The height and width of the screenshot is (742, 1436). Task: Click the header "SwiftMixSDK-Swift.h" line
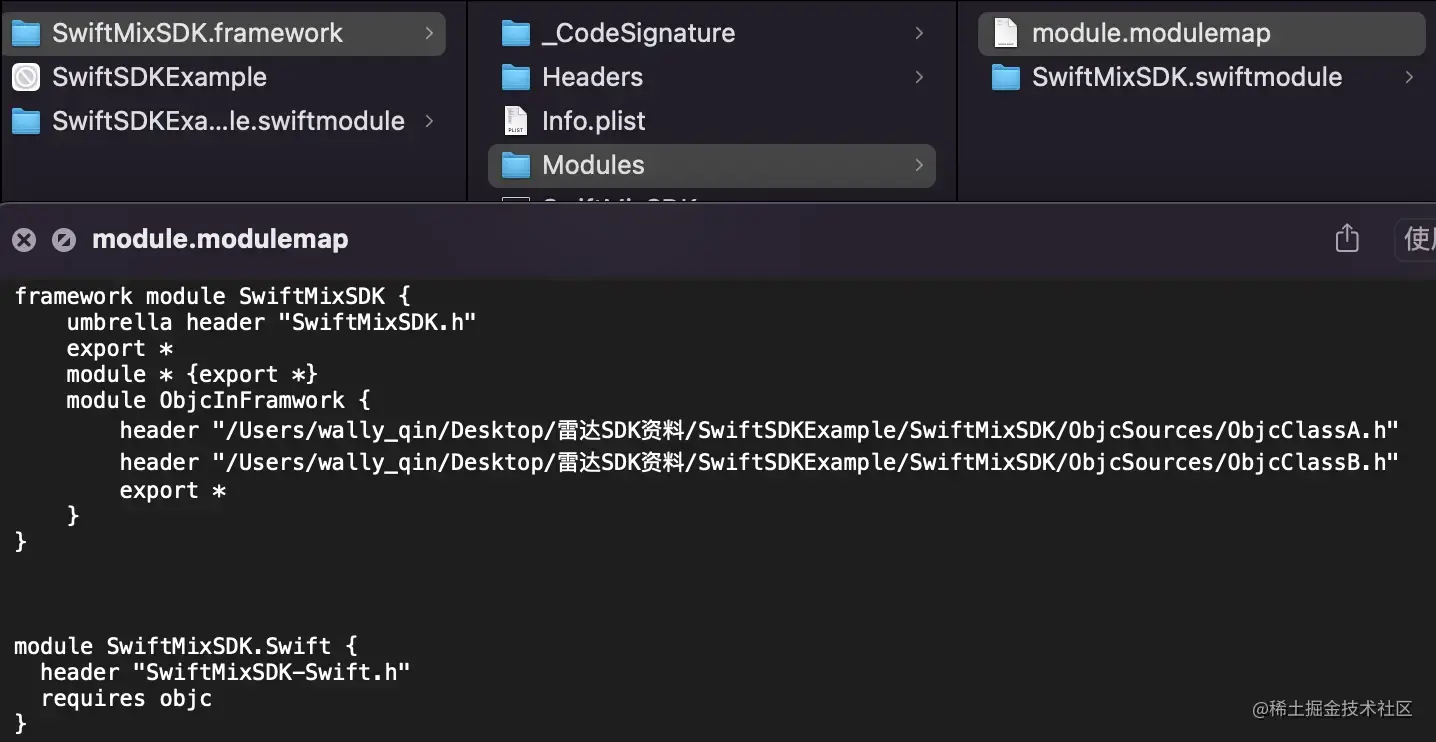pos(225,672)
